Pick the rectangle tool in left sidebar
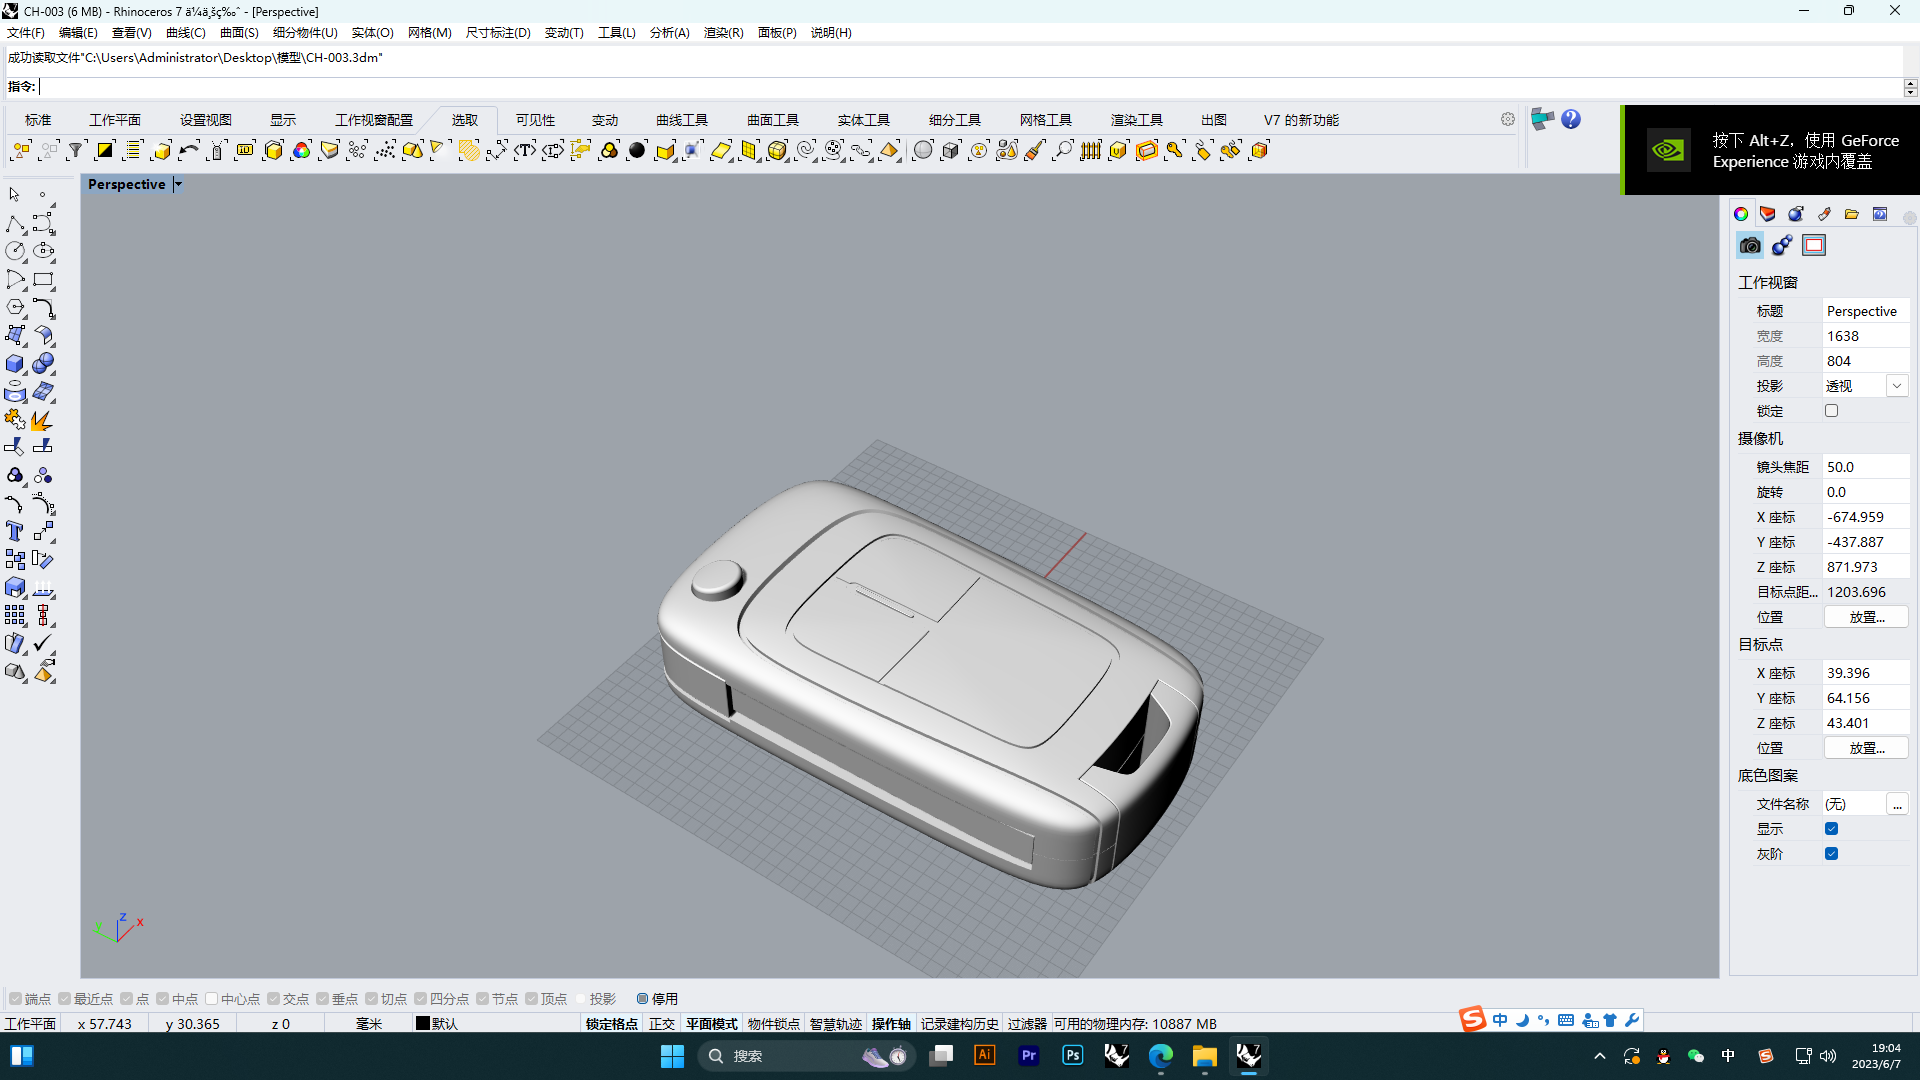Image resolution: width=1920 pixels, height=1080 pixels. (43, 279)
